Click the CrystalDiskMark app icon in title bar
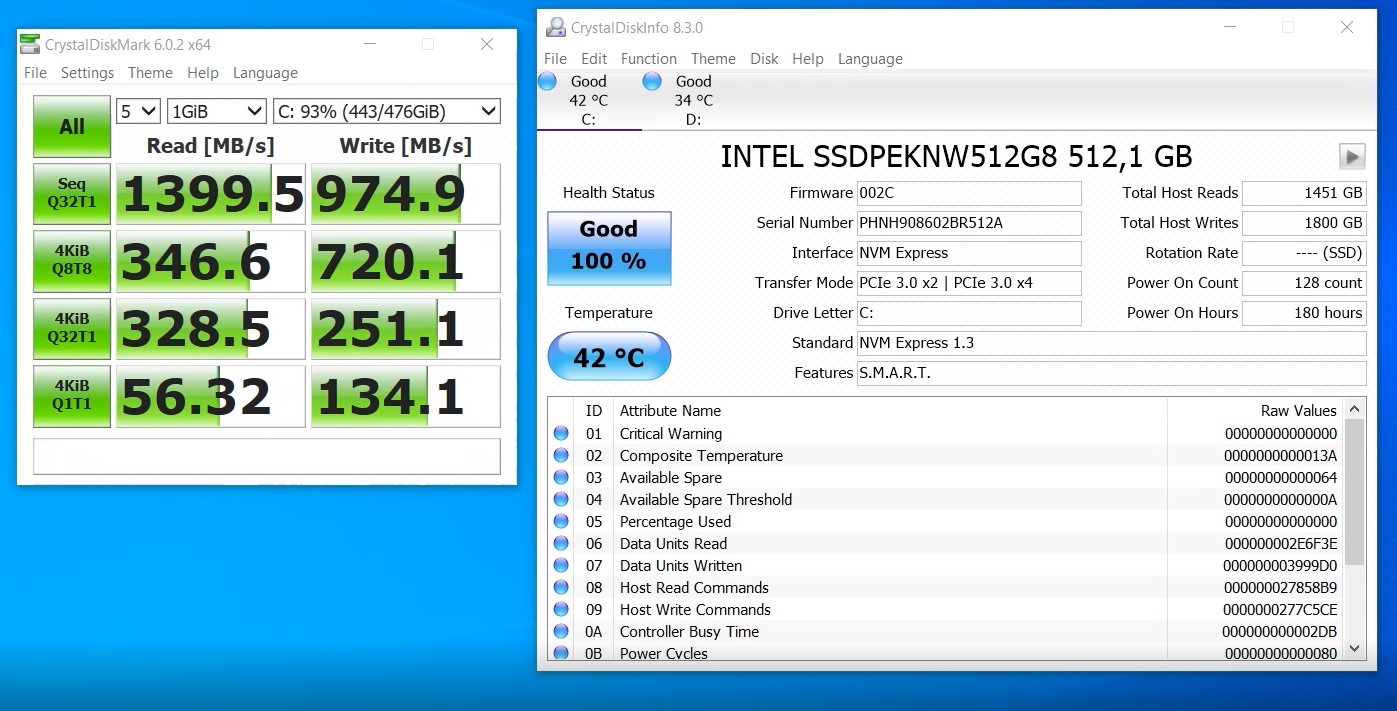 pos(31,44)
